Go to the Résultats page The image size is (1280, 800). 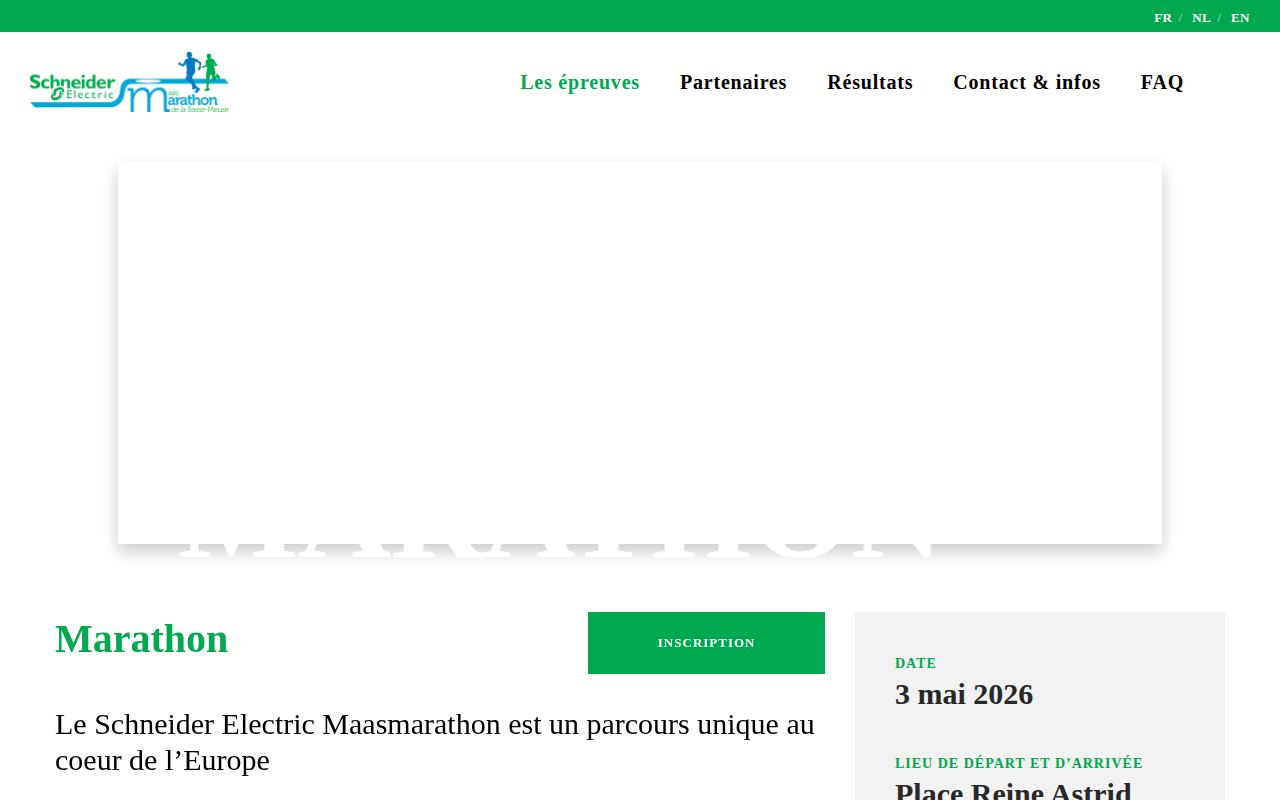pos(870,82)
